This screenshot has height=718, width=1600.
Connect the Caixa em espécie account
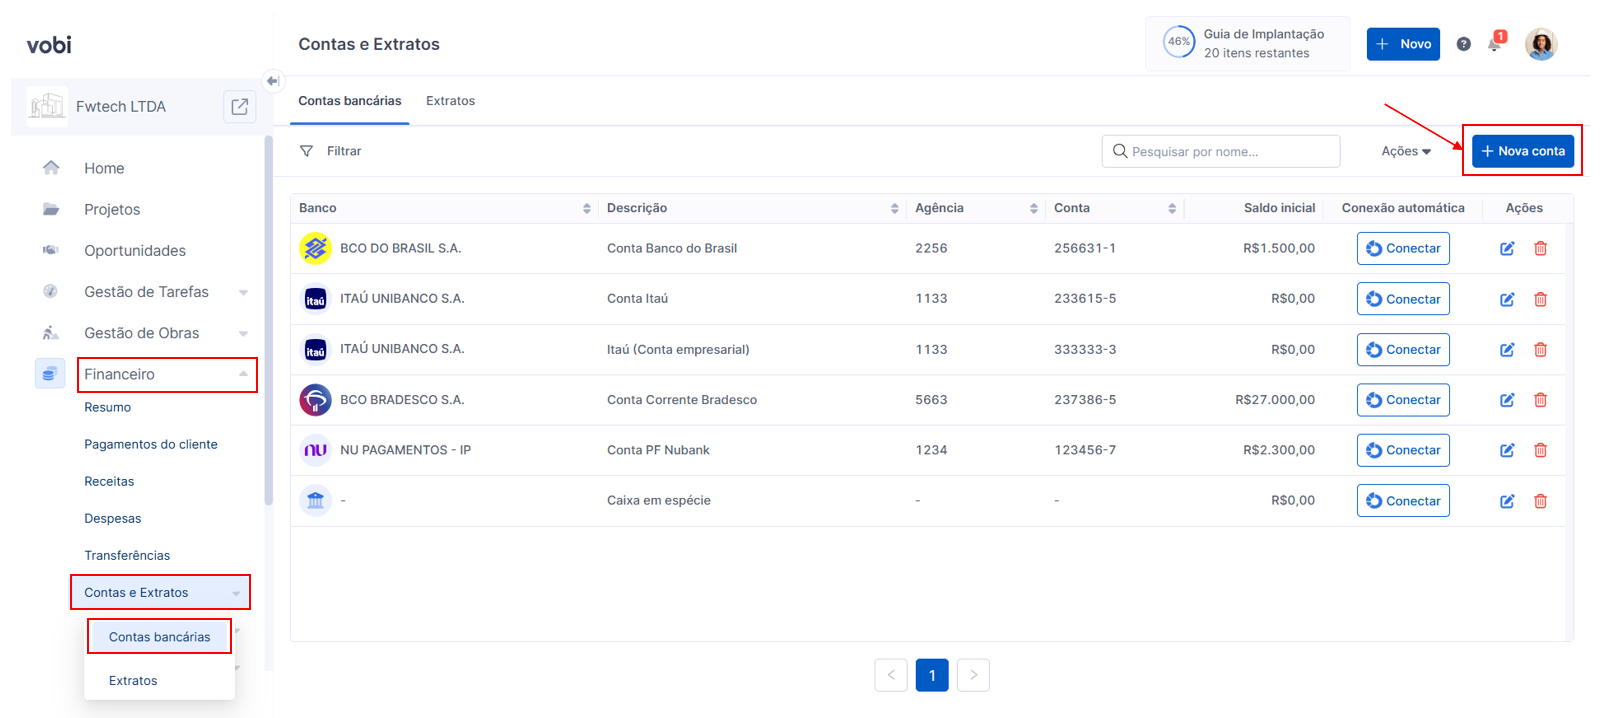[1403, 501]
